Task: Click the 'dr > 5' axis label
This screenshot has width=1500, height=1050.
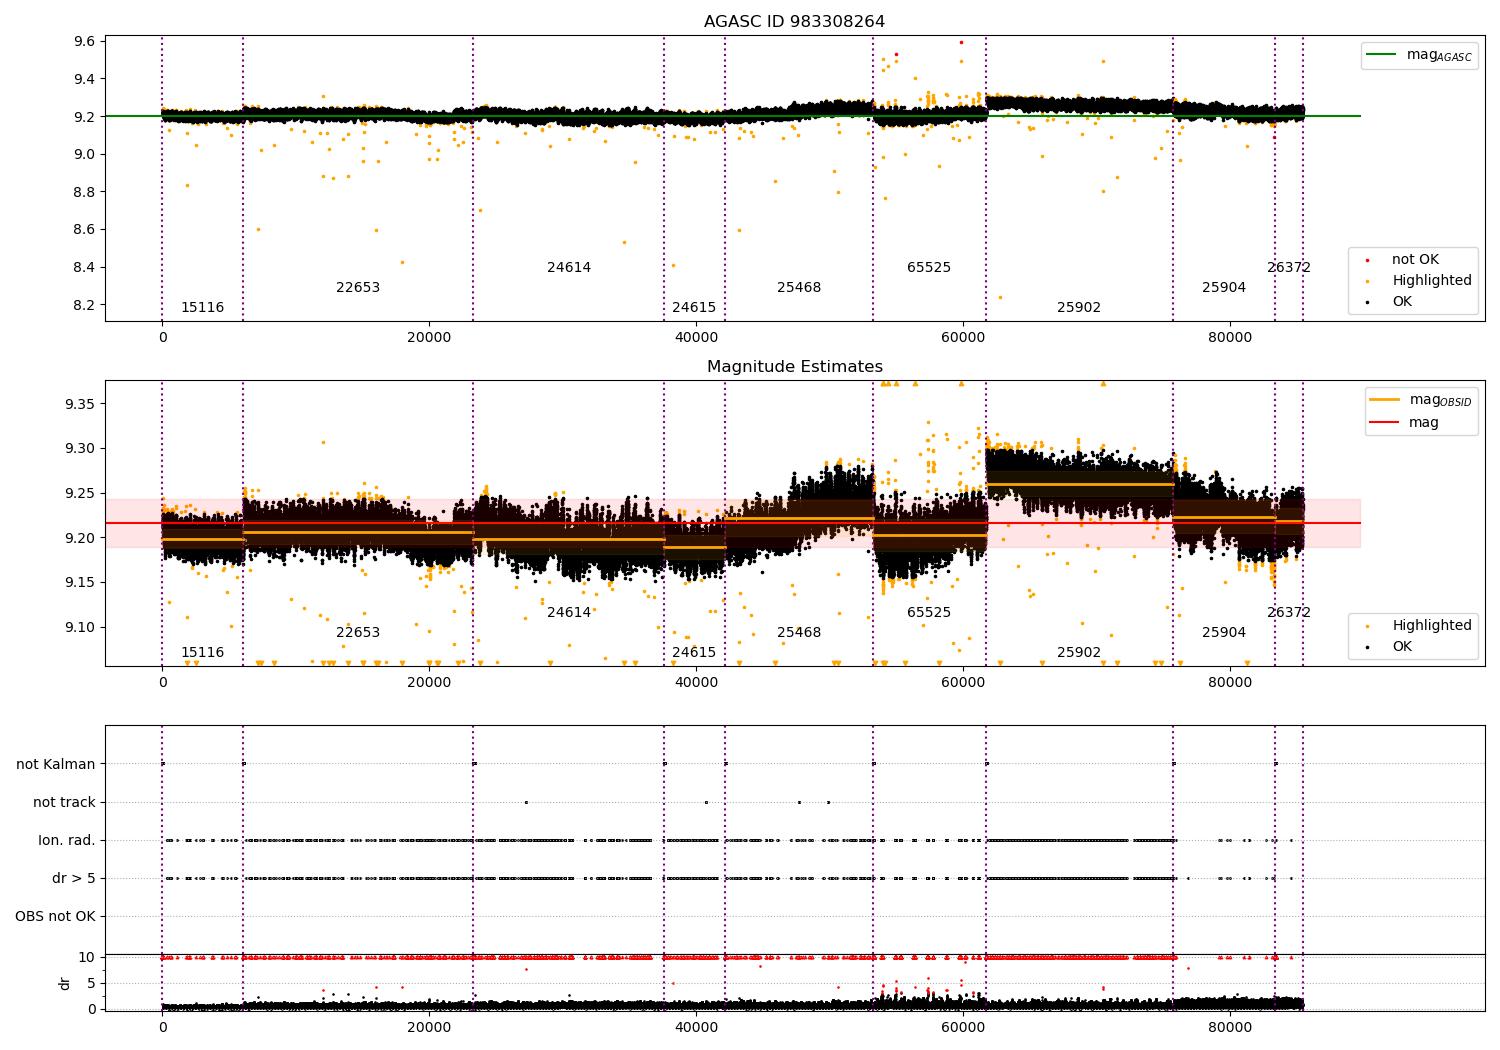Action: coord(74,879)
